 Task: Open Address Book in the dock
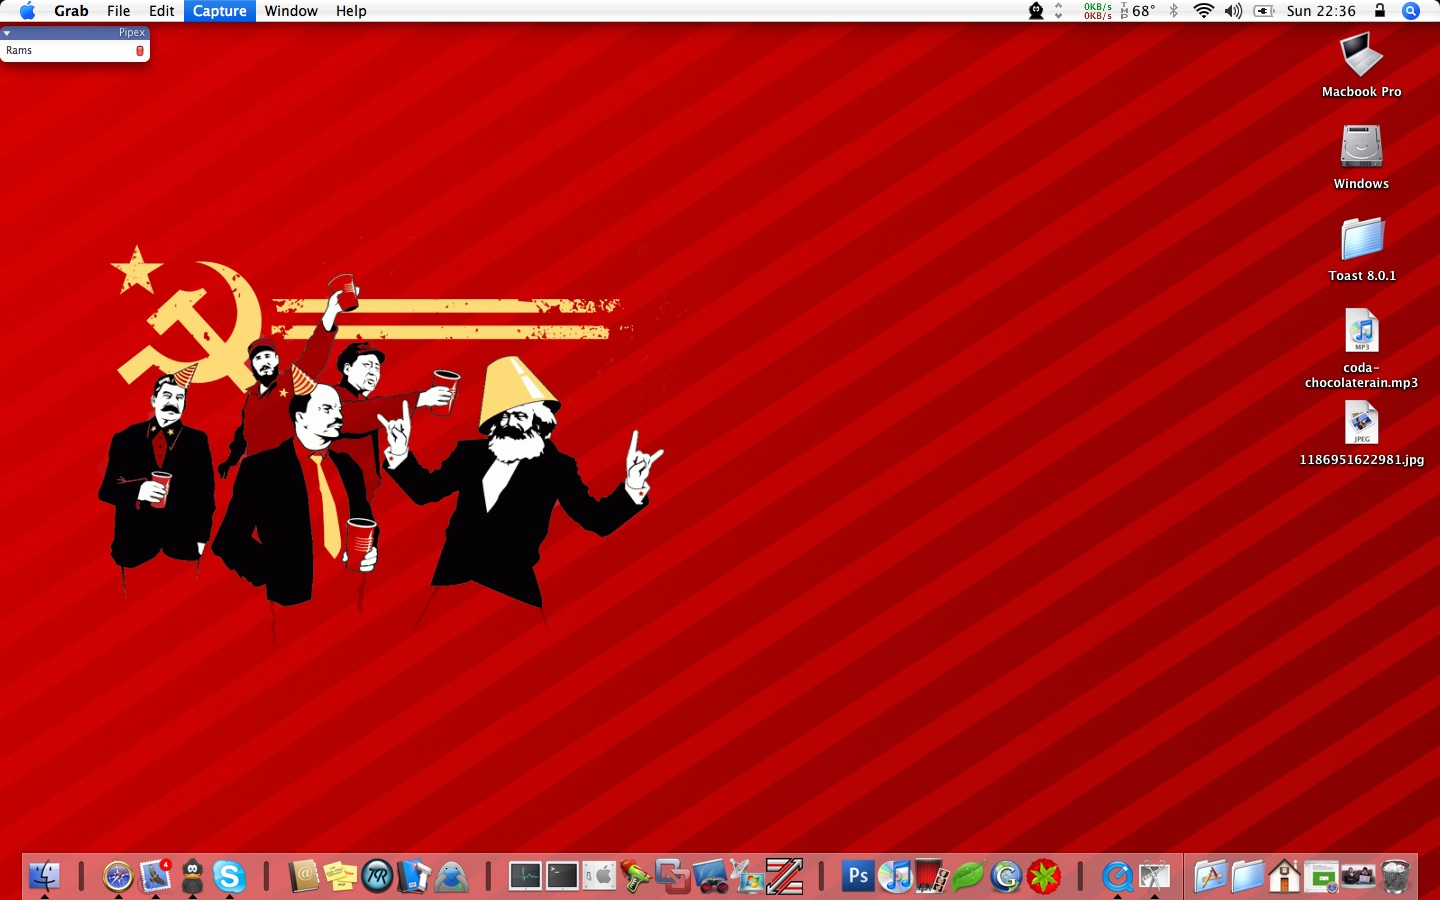(304, 877)
